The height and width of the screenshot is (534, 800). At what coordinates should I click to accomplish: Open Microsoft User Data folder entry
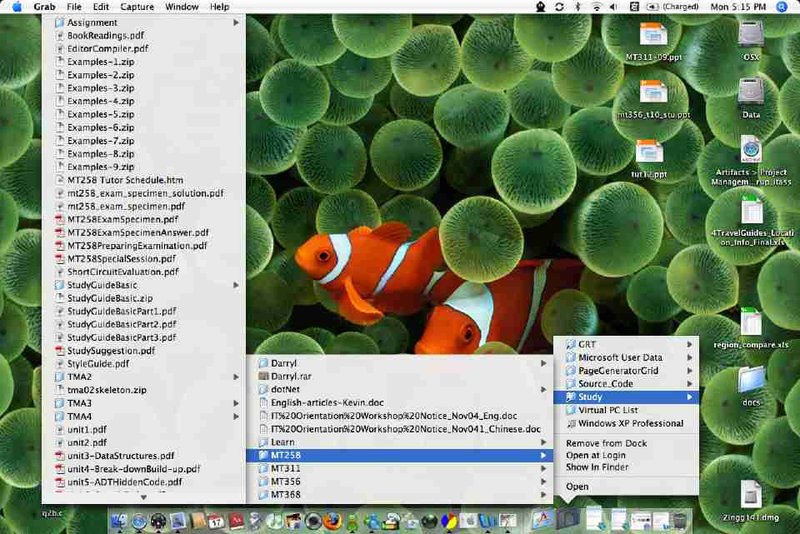[x=626, y=358]
